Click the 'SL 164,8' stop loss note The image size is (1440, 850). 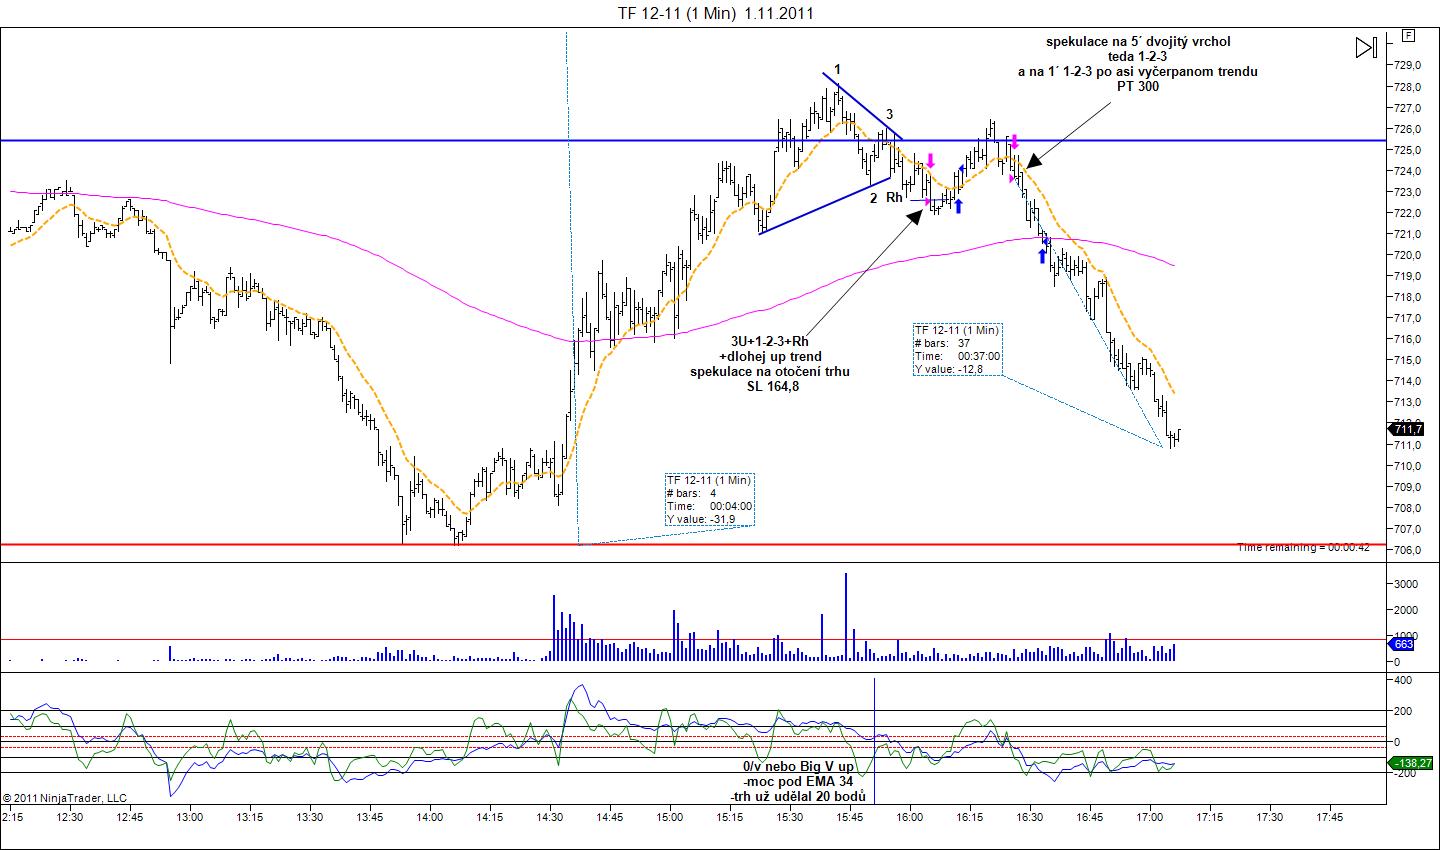[771, 387]
